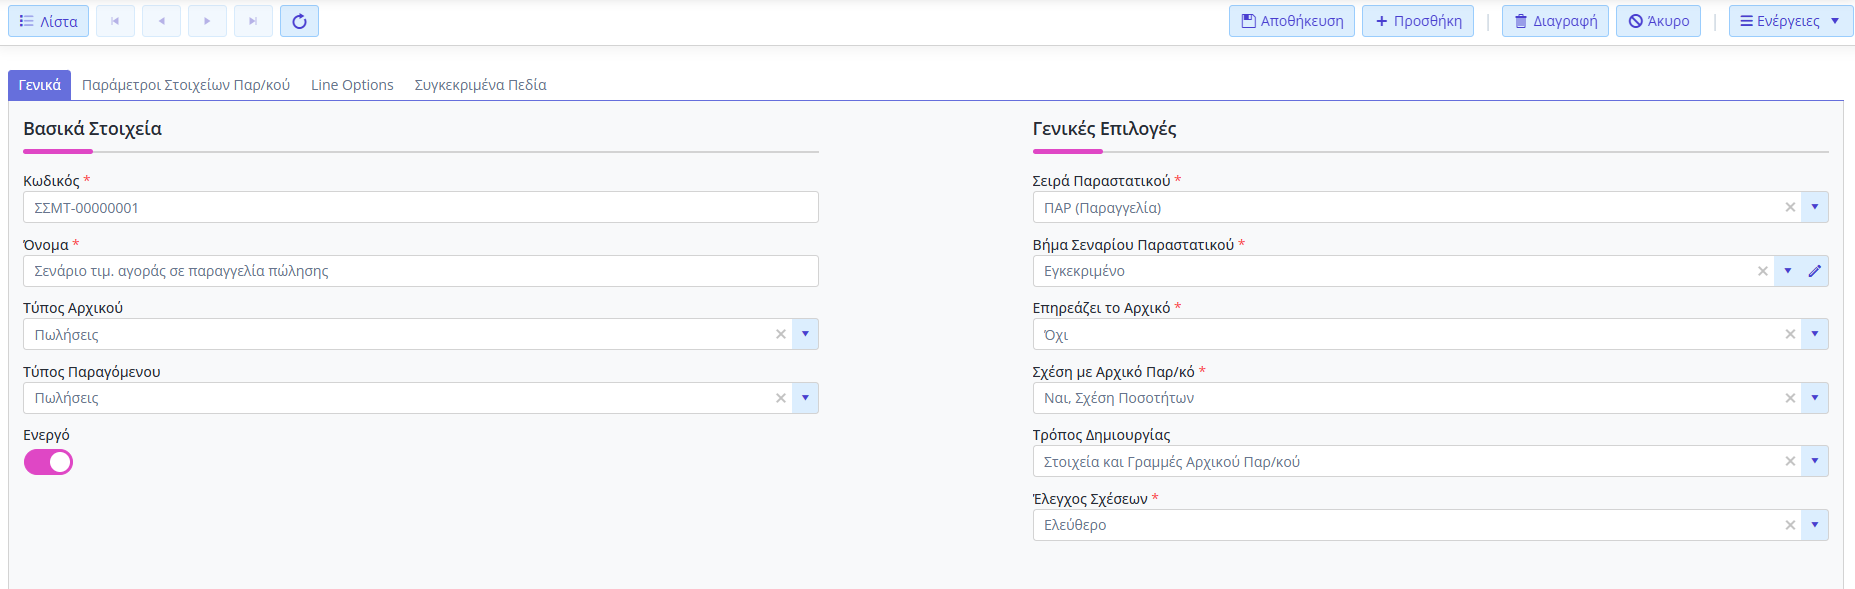The width and height of the screenshot is (1855, 589).
Task: Expand the Έλεγχος Σχέσεων dropdown
Action: [x=1815, y=525]
